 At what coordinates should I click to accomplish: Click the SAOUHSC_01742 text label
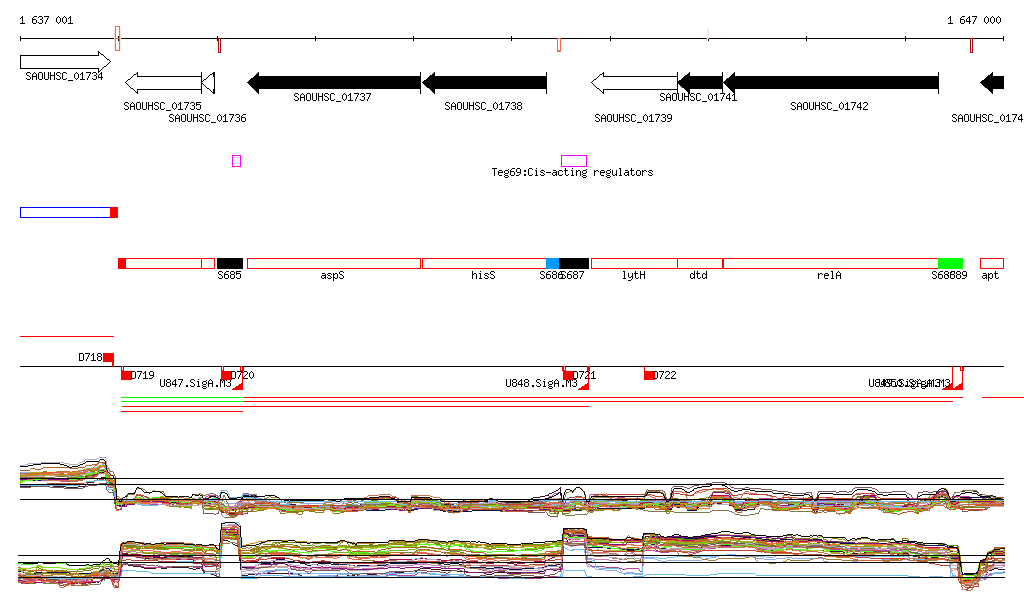tap(829, 106)
